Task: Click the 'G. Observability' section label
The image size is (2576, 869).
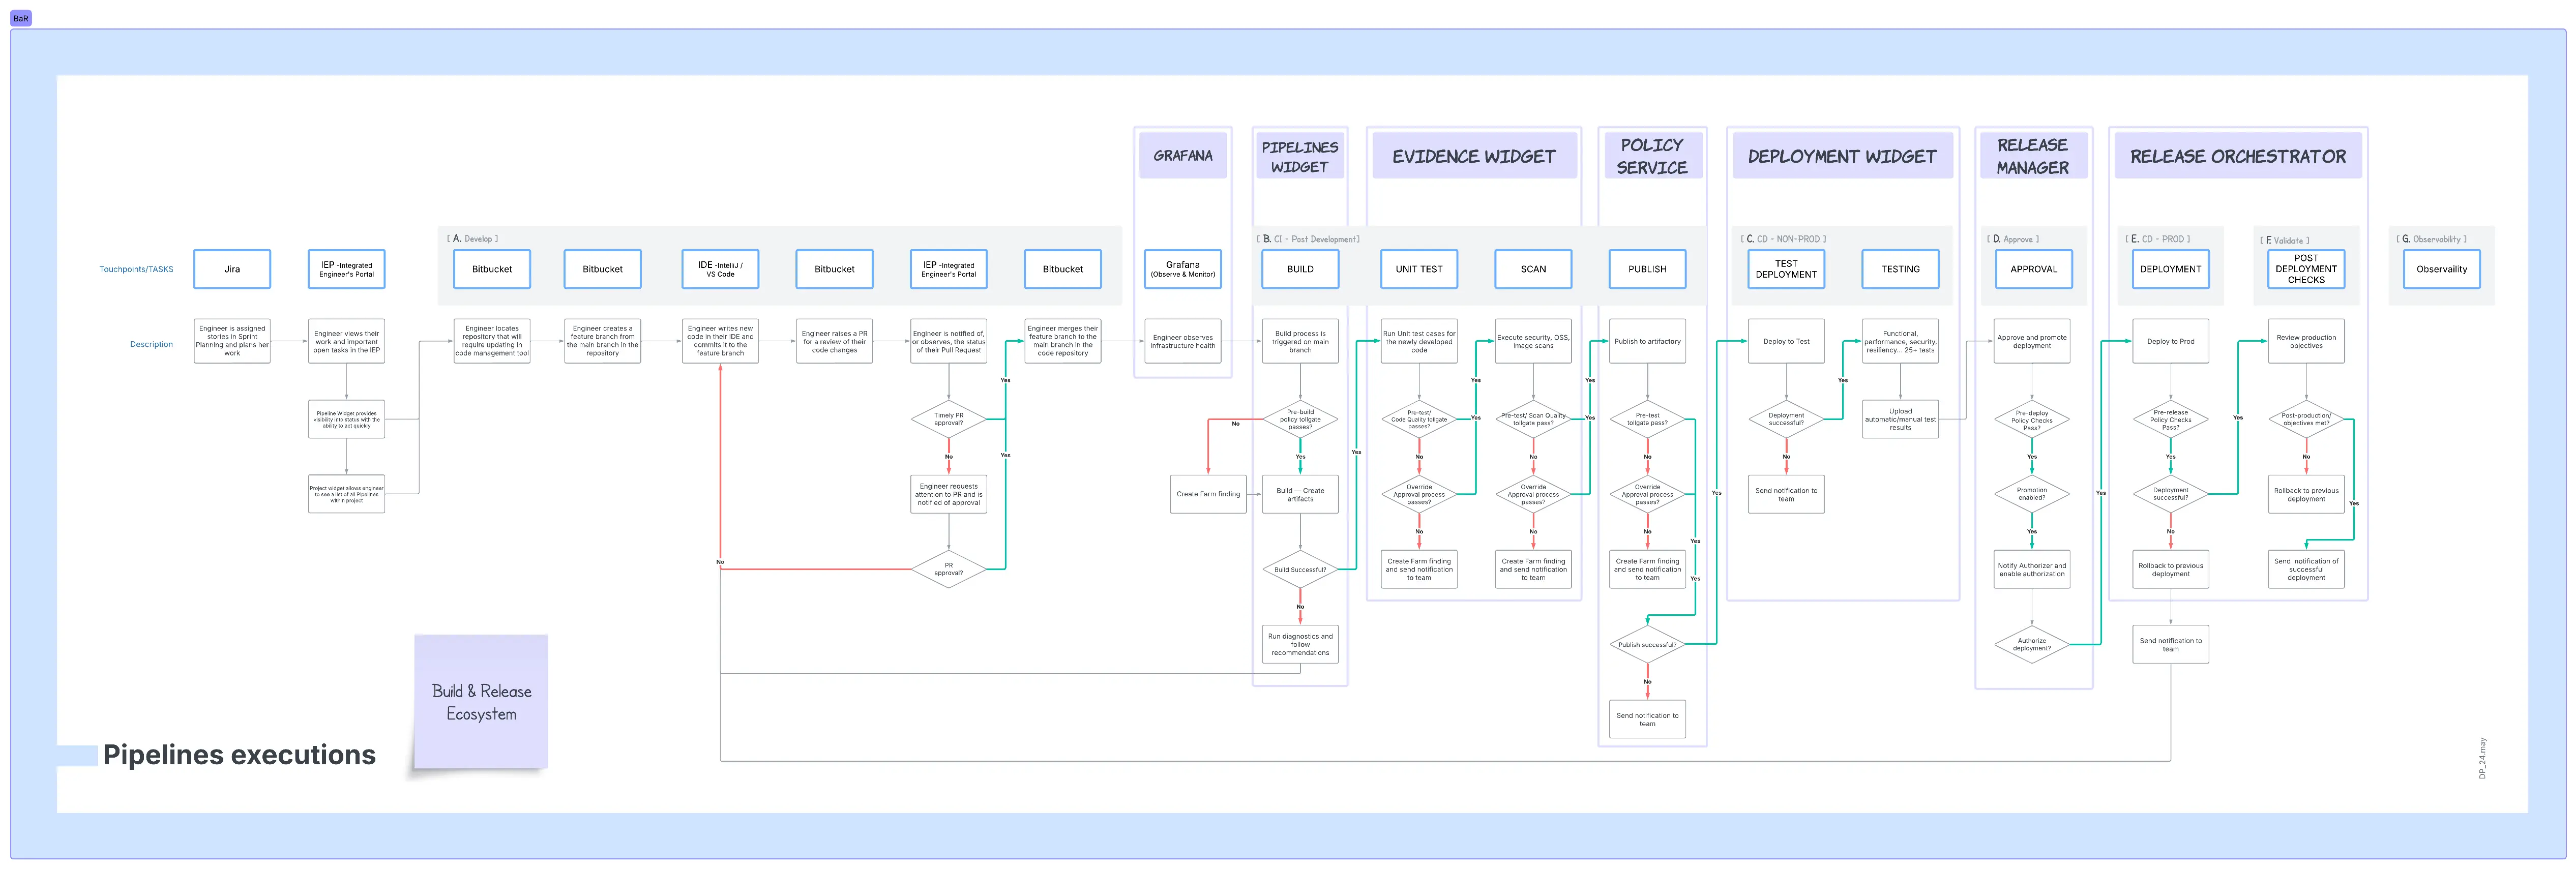Action: [2431, 239]
